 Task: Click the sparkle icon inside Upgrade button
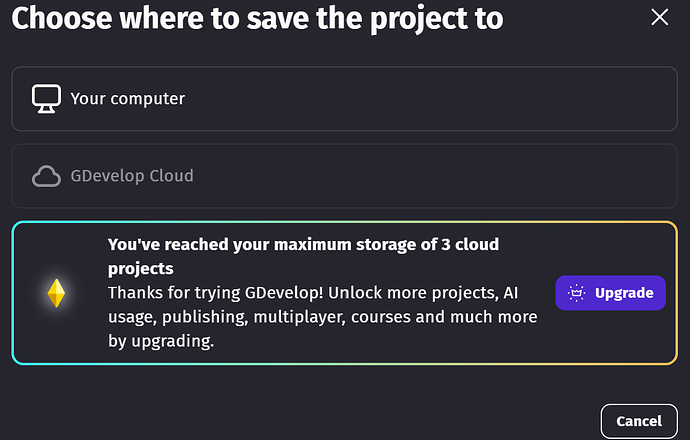click(x=576, y=293)
